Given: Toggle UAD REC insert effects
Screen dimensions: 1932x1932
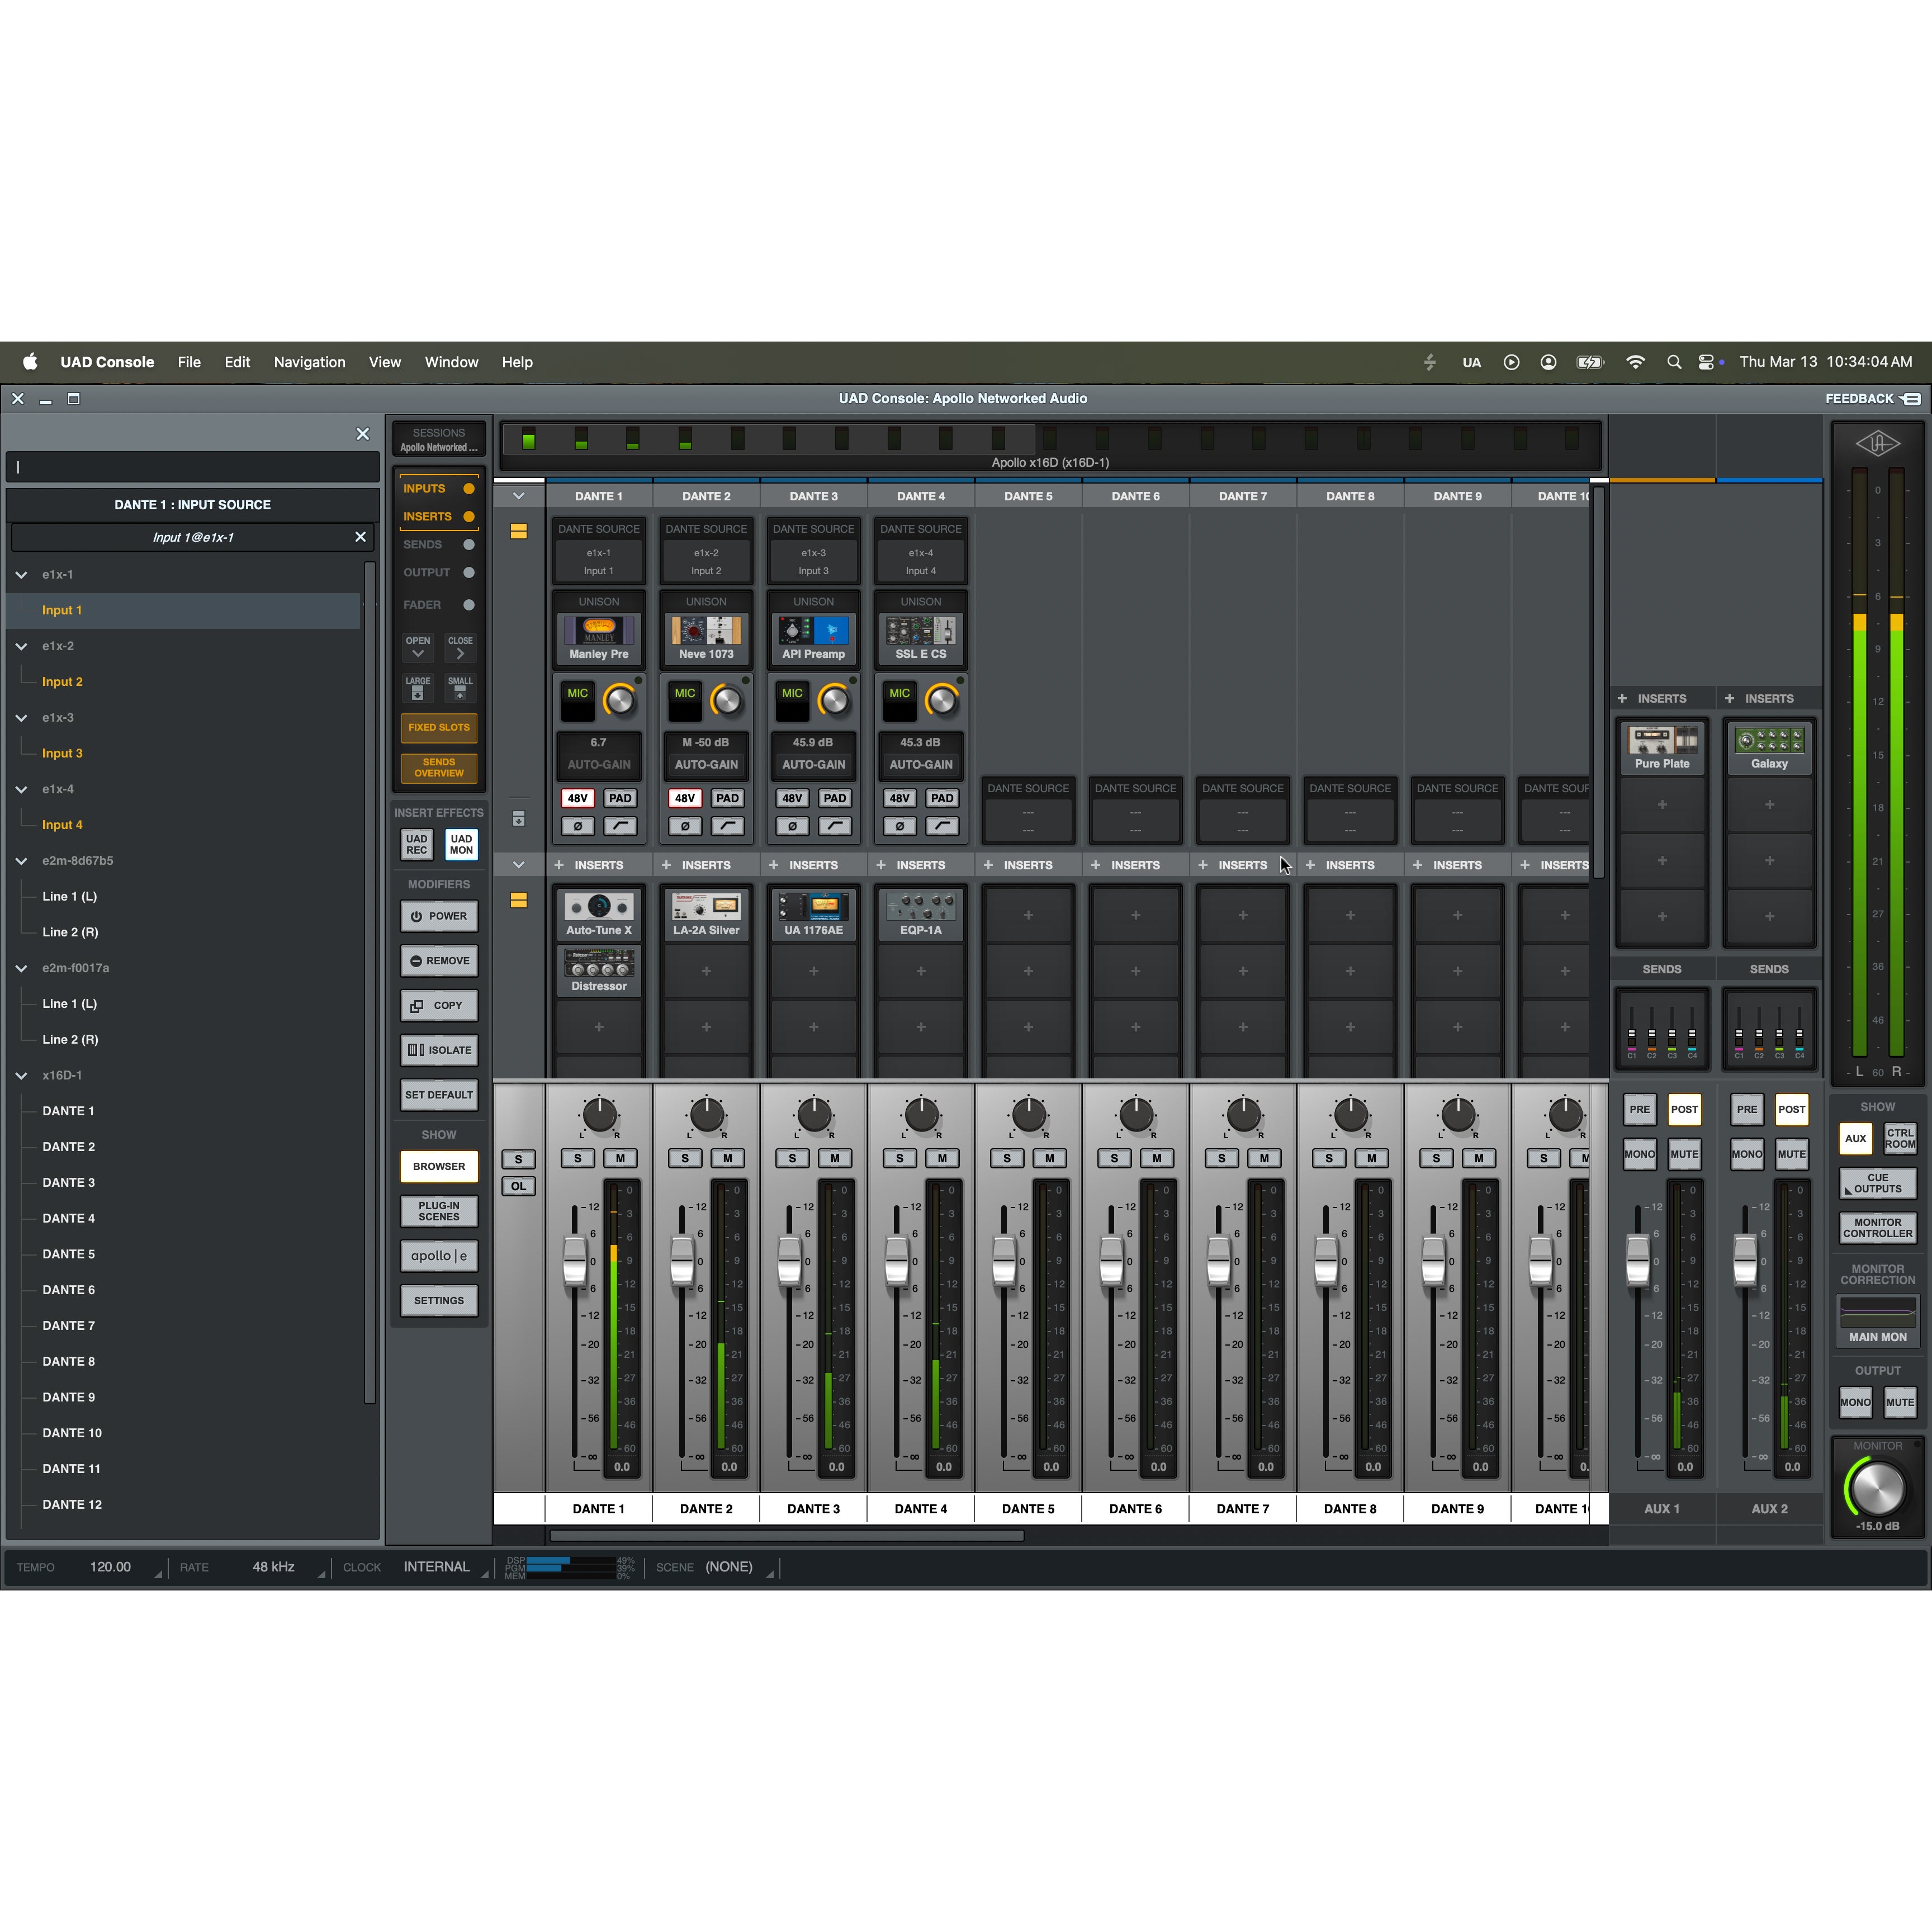Looking at the screenshot, I should coord(417,844).
